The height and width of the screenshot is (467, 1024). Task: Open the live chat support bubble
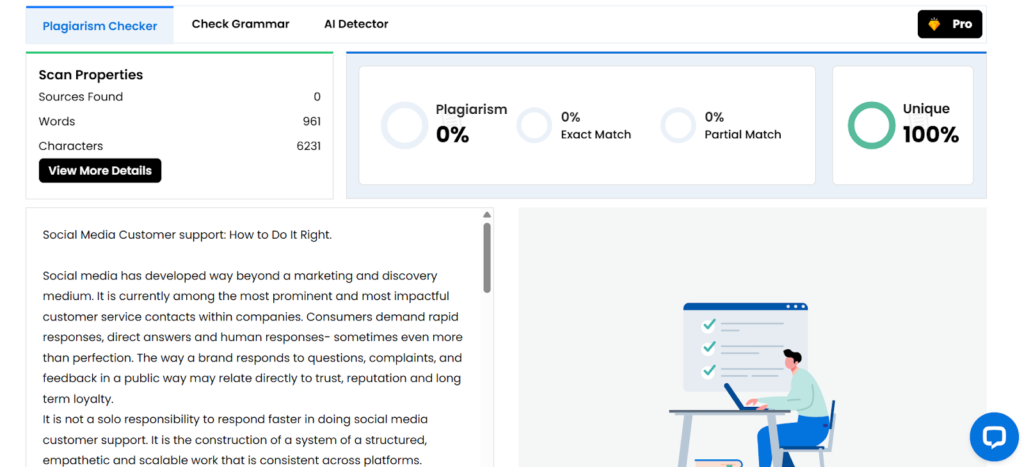(993, 436)
